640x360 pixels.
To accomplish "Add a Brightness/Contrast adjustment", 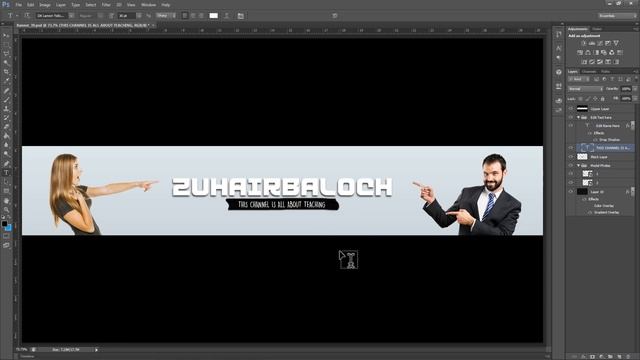I will pos(584,43).
